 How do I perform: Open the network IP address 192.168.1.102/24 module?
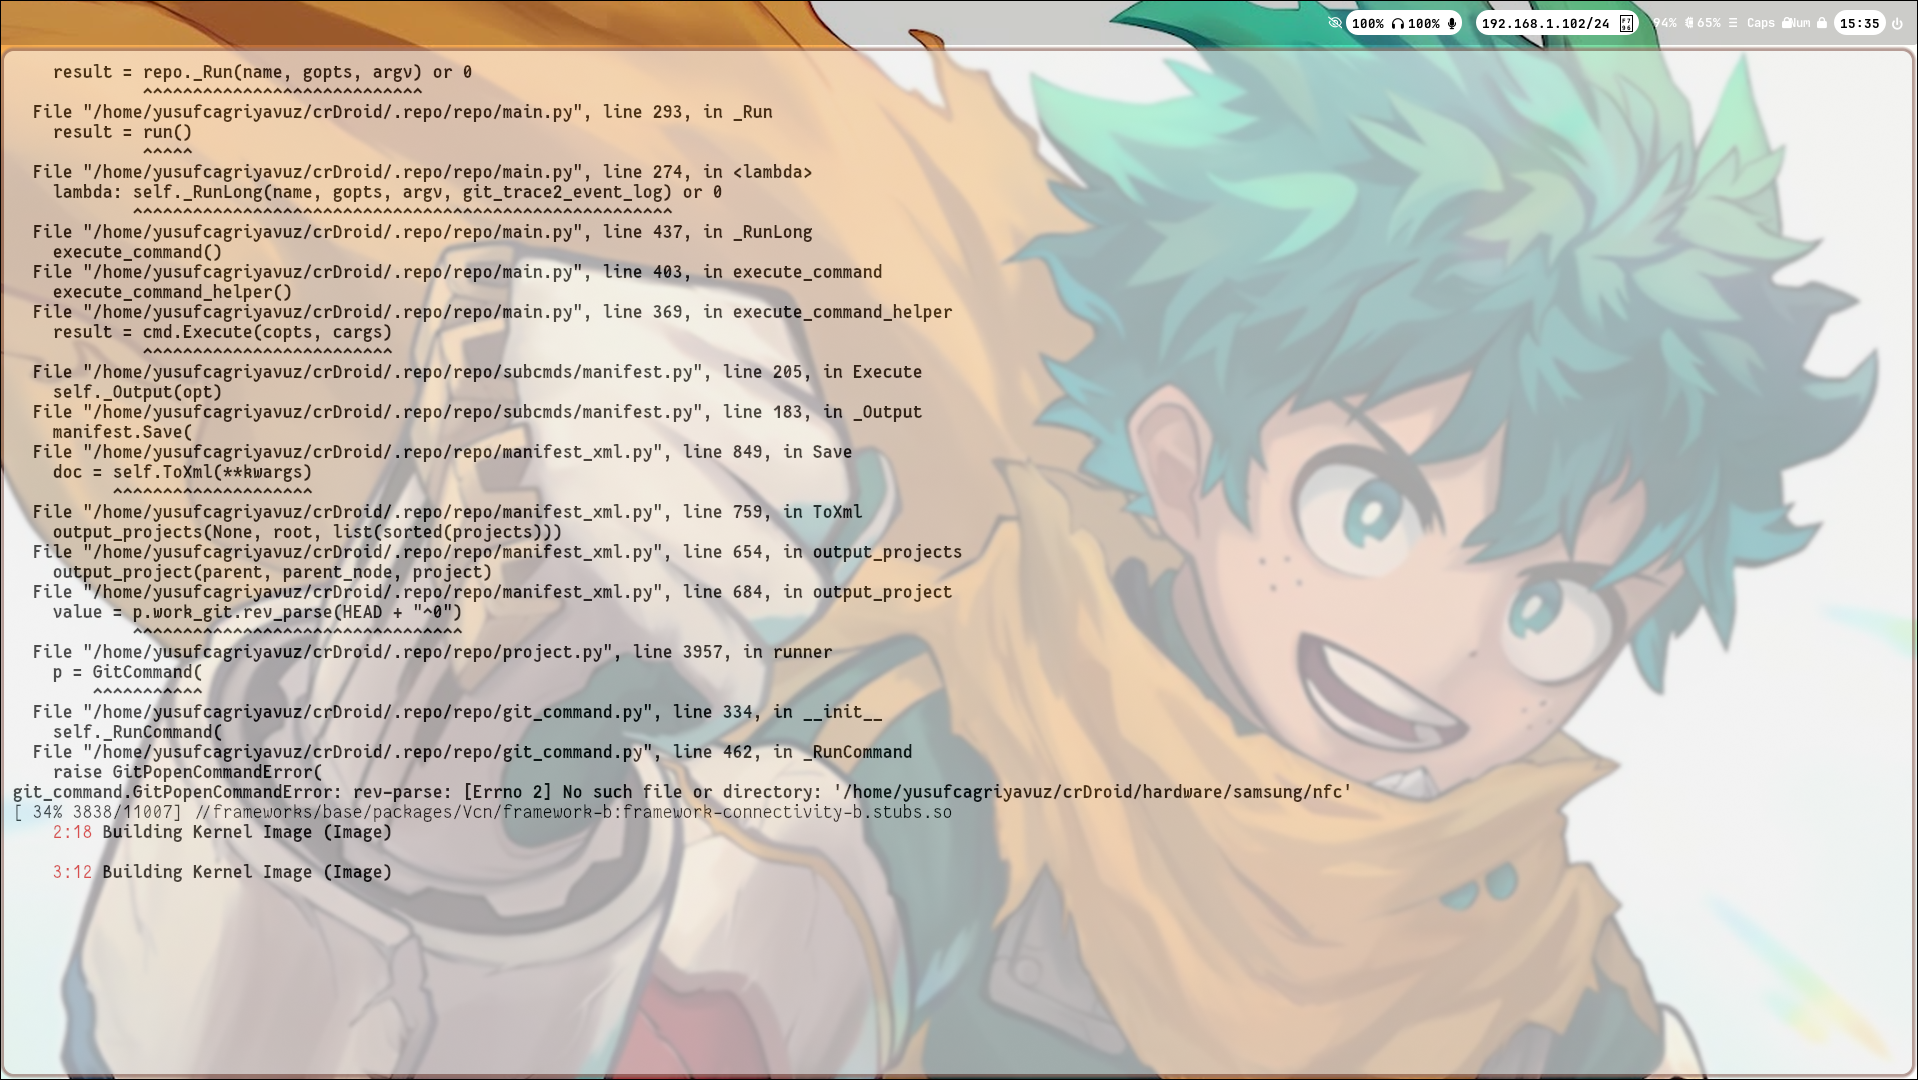pyautogui.click(x=1558, y=23)
